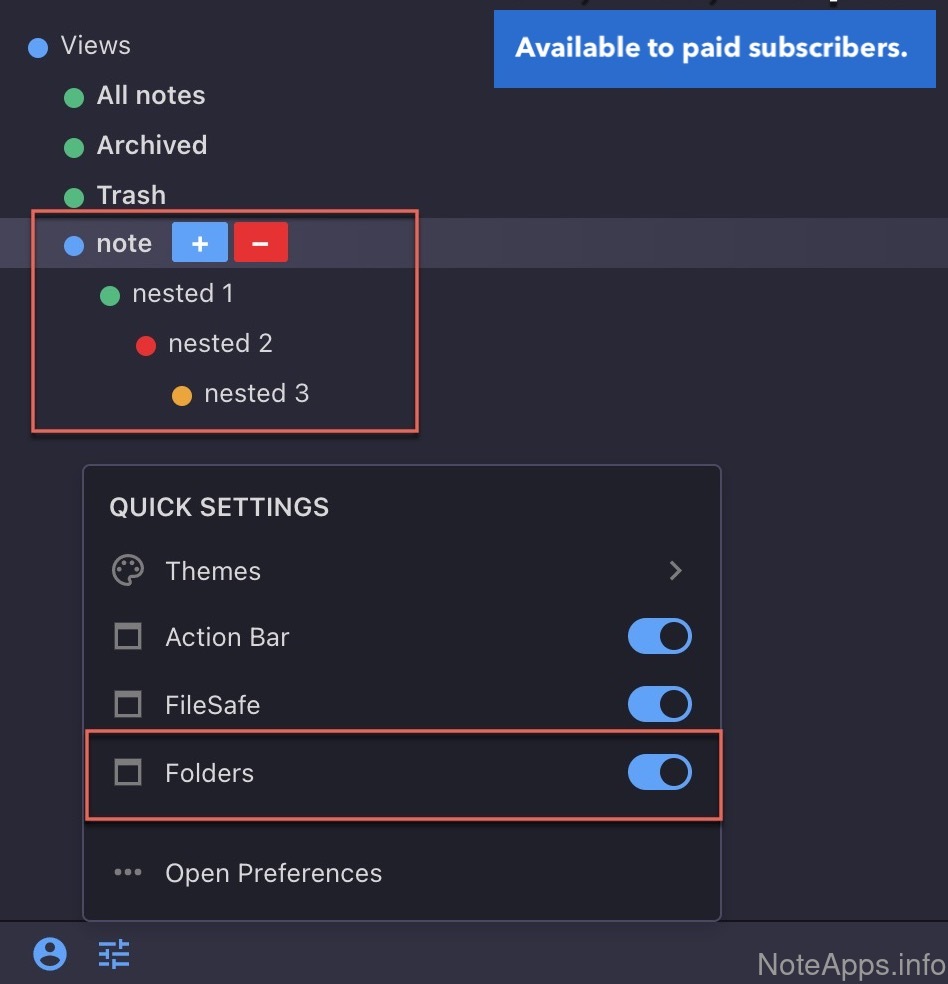Show the All notes view
948x984 pixels.
point(150,96)
